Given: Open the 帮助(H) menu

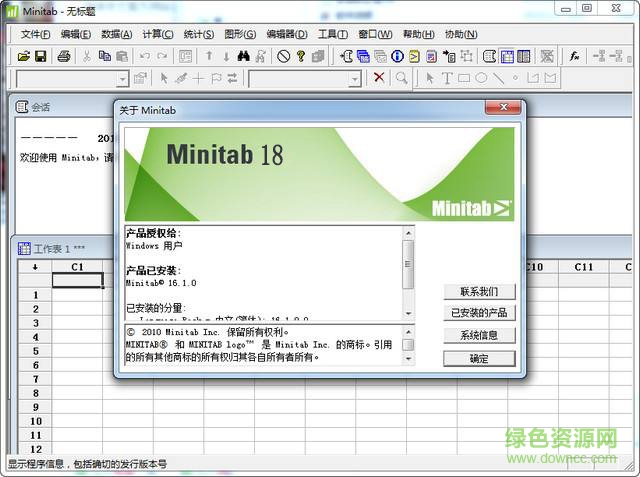Looking at the screenshot, I should click(x=419, y=34).
